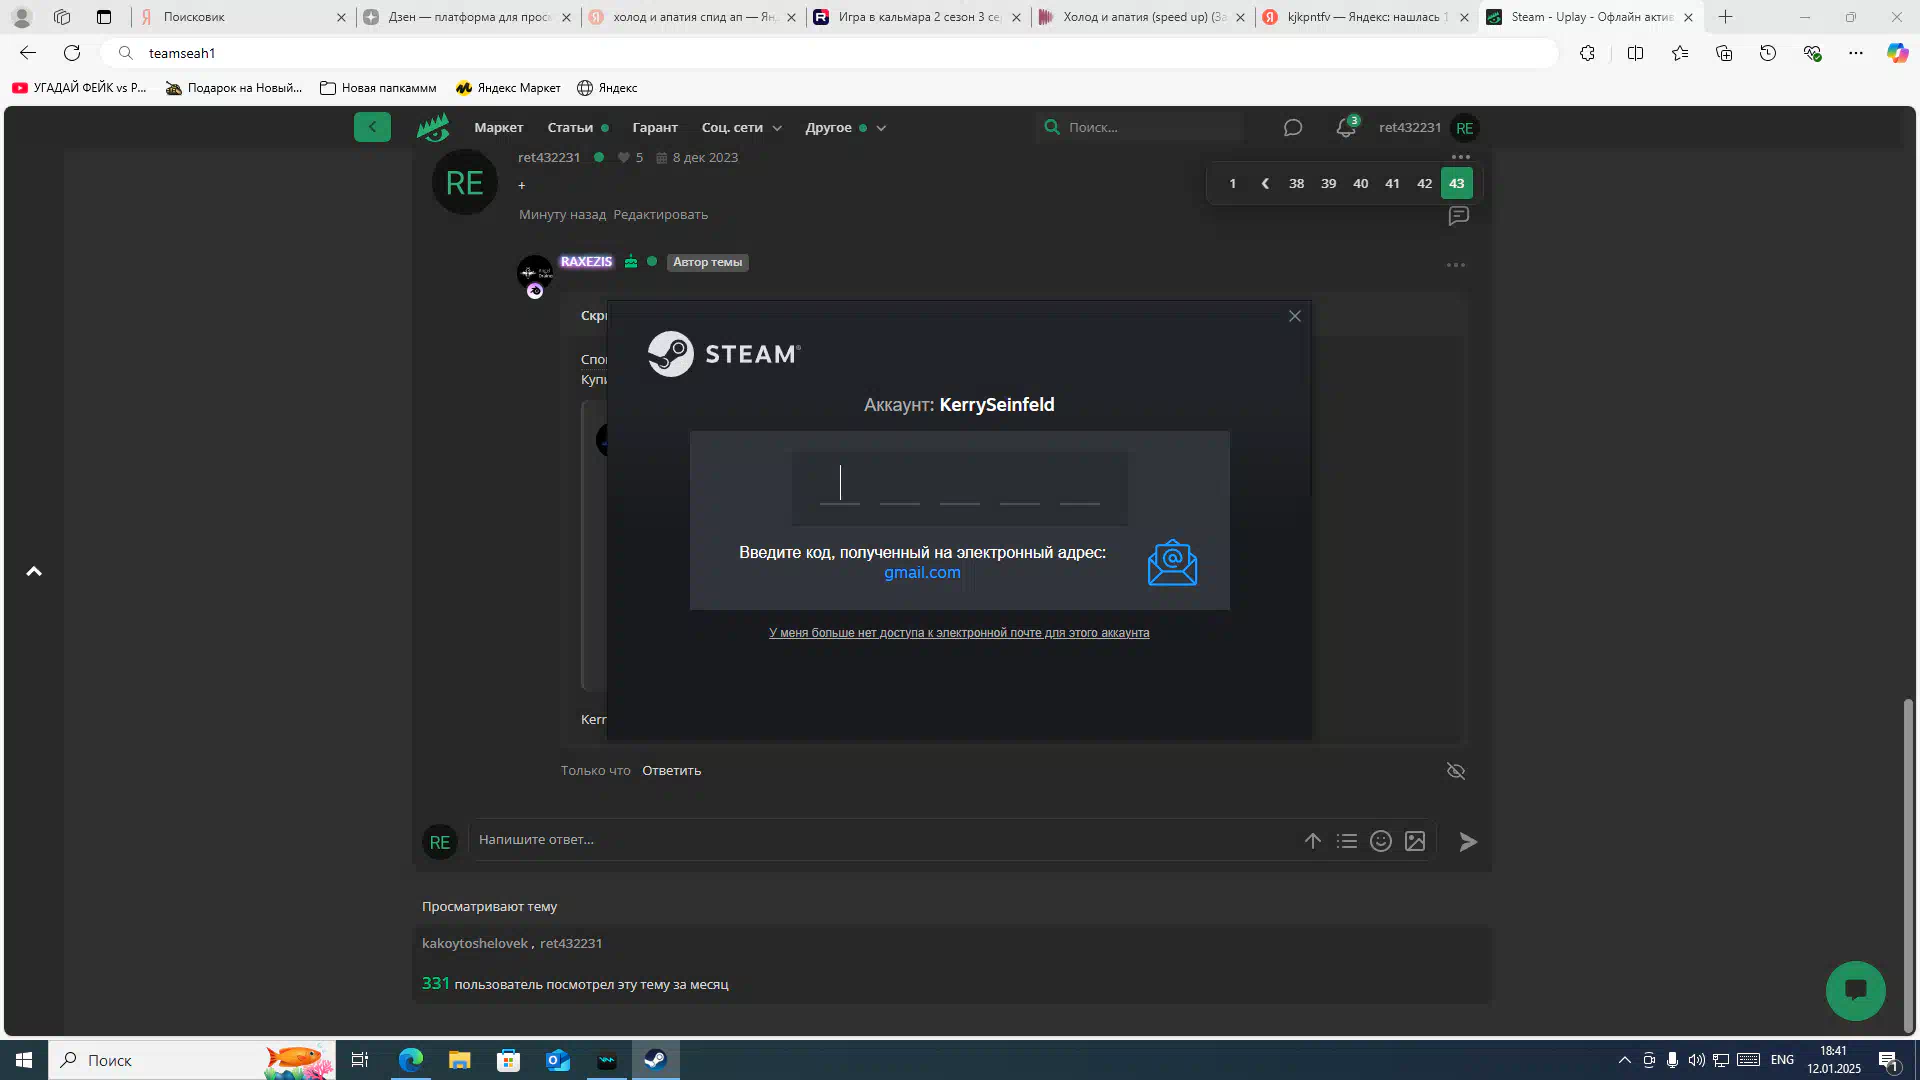The image size is (1920, 1080).
Task: Open browser history icon
Action: pyautogui.click(x=1768, y=53)
